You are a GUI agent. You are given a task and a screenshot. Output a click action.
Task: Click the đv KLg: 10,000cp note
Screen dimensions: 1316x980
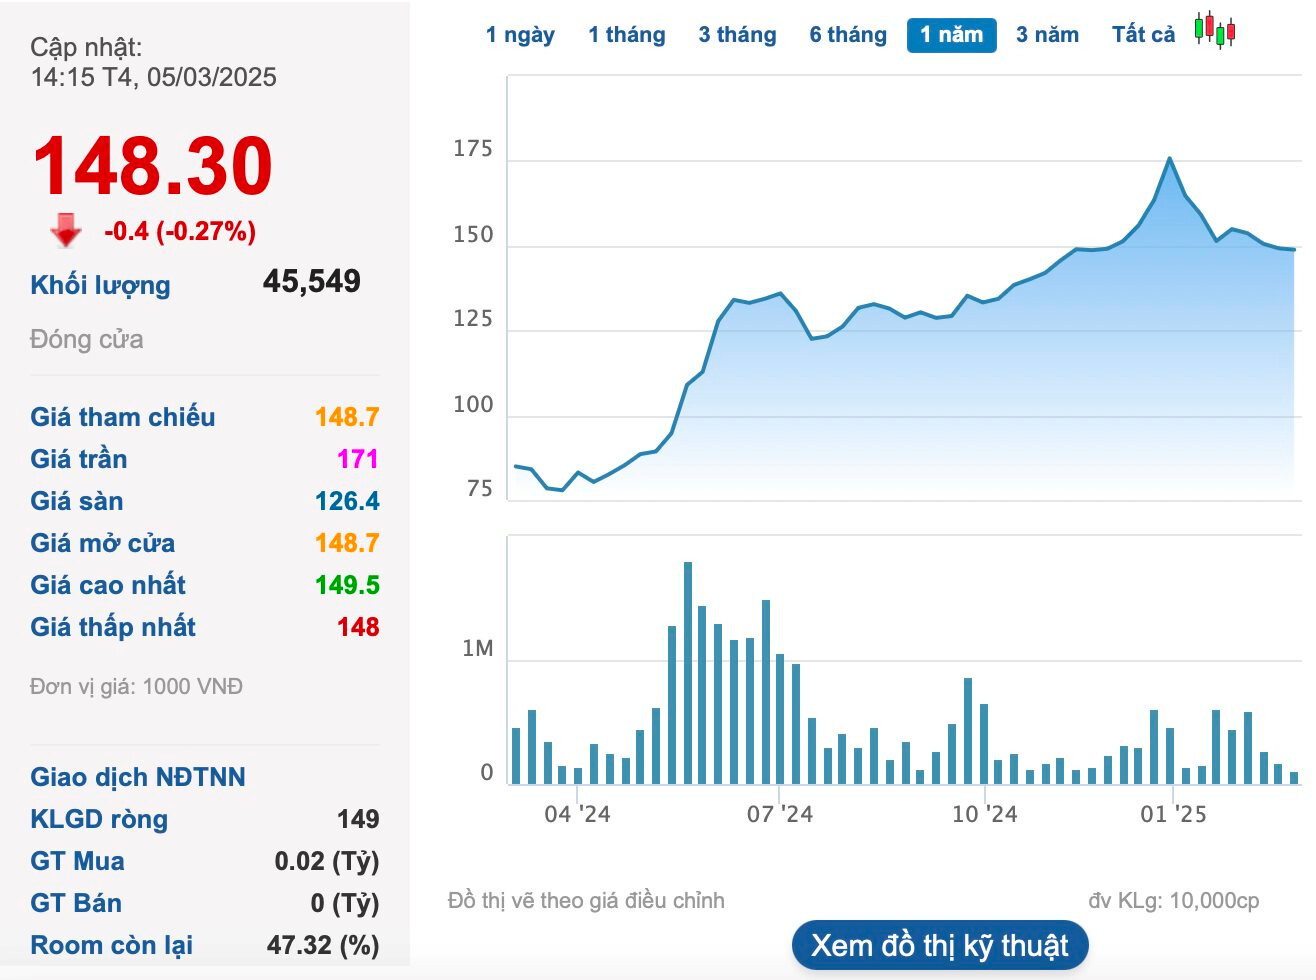click(x=1174, y=901)
